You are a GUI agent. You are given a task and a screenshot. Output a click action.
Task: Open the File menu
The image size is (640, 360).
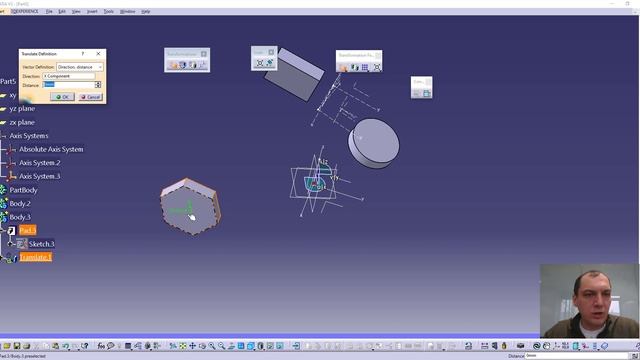point(49,11)
